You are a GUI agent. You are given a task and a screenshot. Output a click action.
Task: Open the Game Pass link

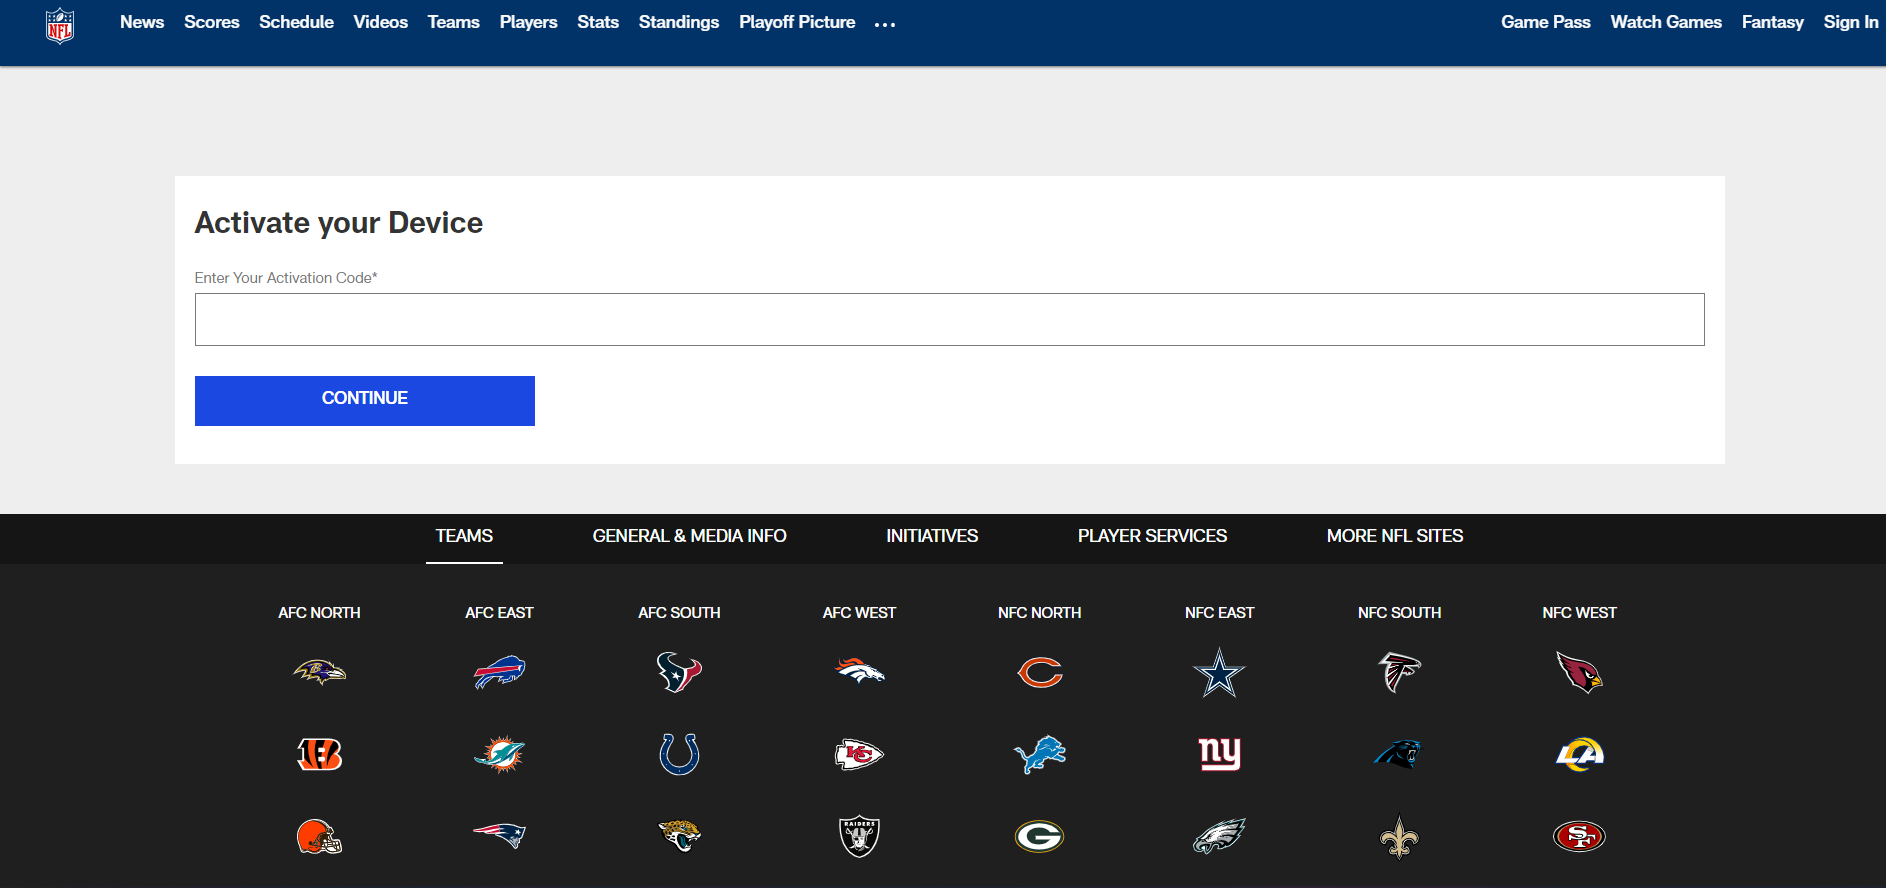pos(1545,22)
